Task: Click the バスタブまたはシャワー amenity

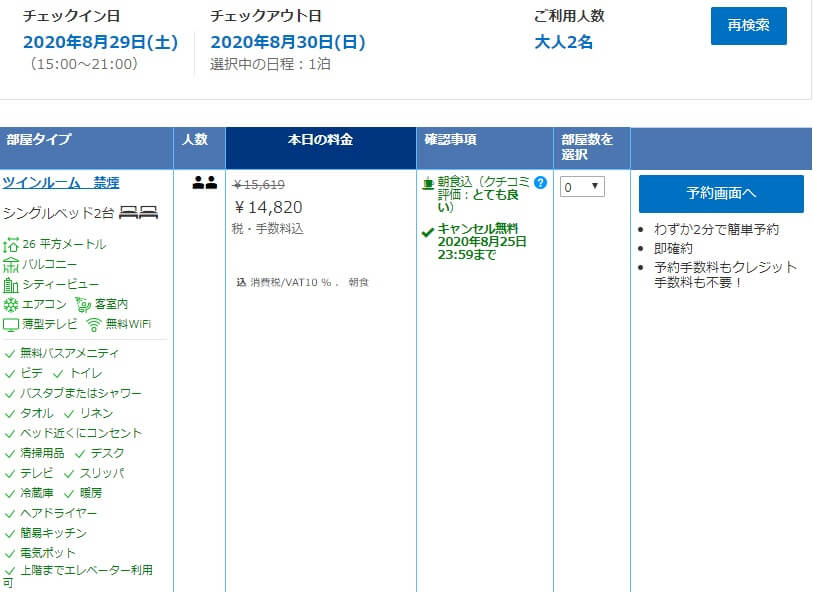Action: [80, 393]
